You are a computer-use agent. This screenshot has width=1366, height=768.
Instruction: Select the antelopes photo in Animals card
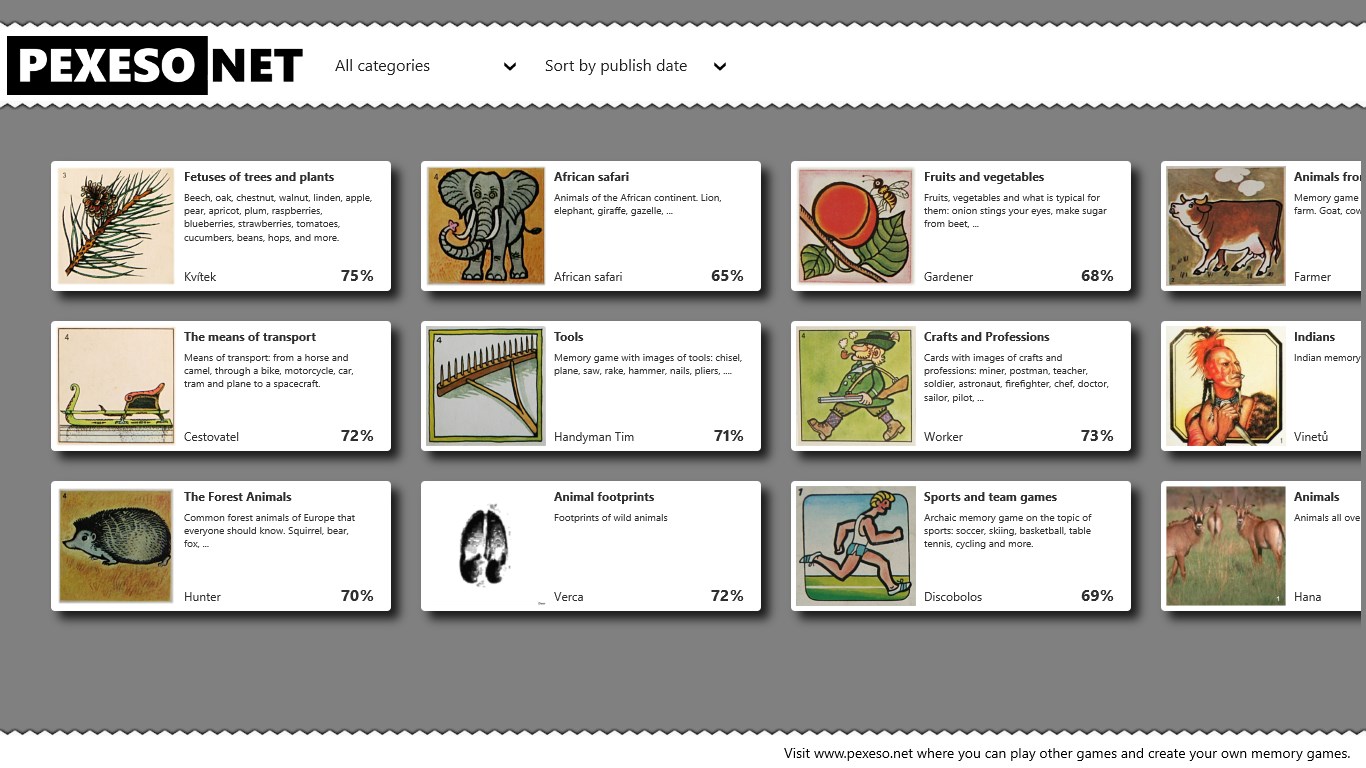coord(1226,546)
